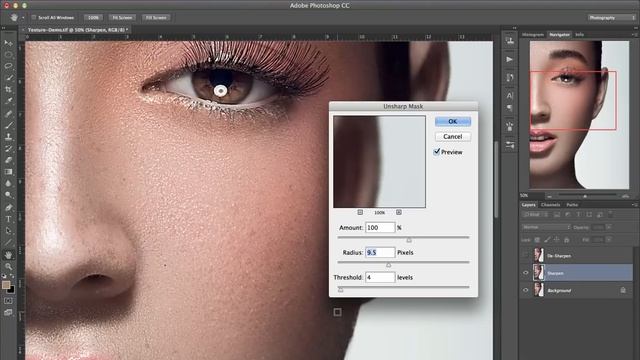Open the Fill slider arrow
This screenshot has width=640, height=360.
click(609, 240)
